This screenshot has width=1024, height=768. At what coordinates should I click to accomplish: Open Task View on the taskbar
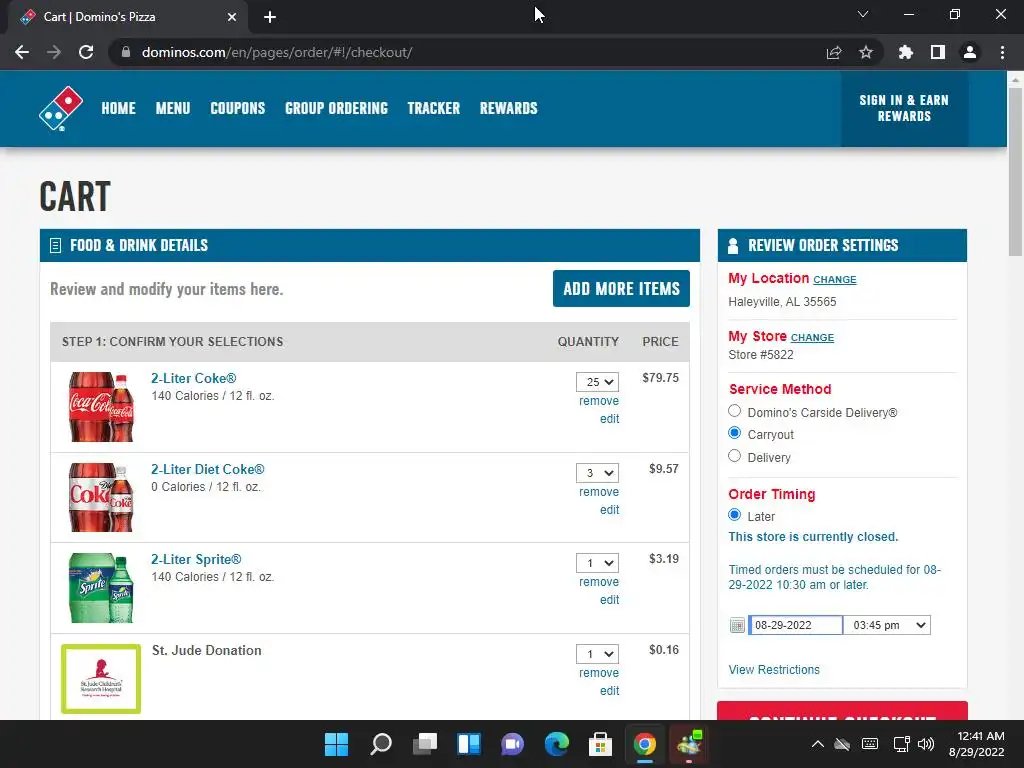click(x=425, y=744)
